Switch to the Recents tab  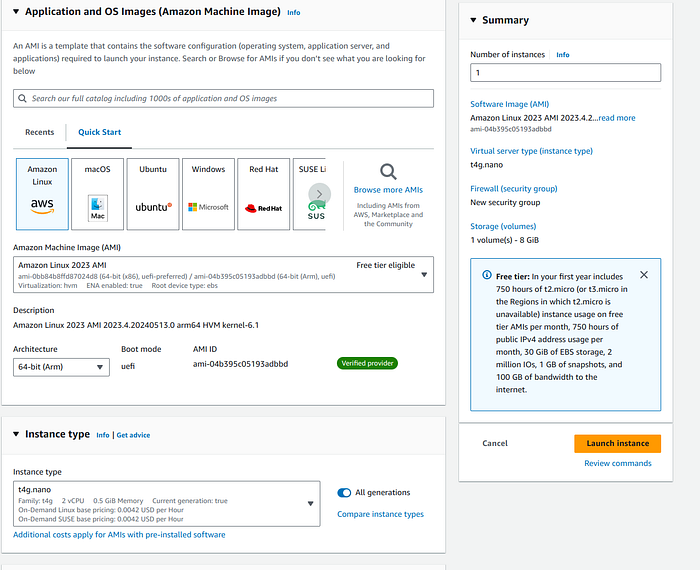(x=40, y=132)
